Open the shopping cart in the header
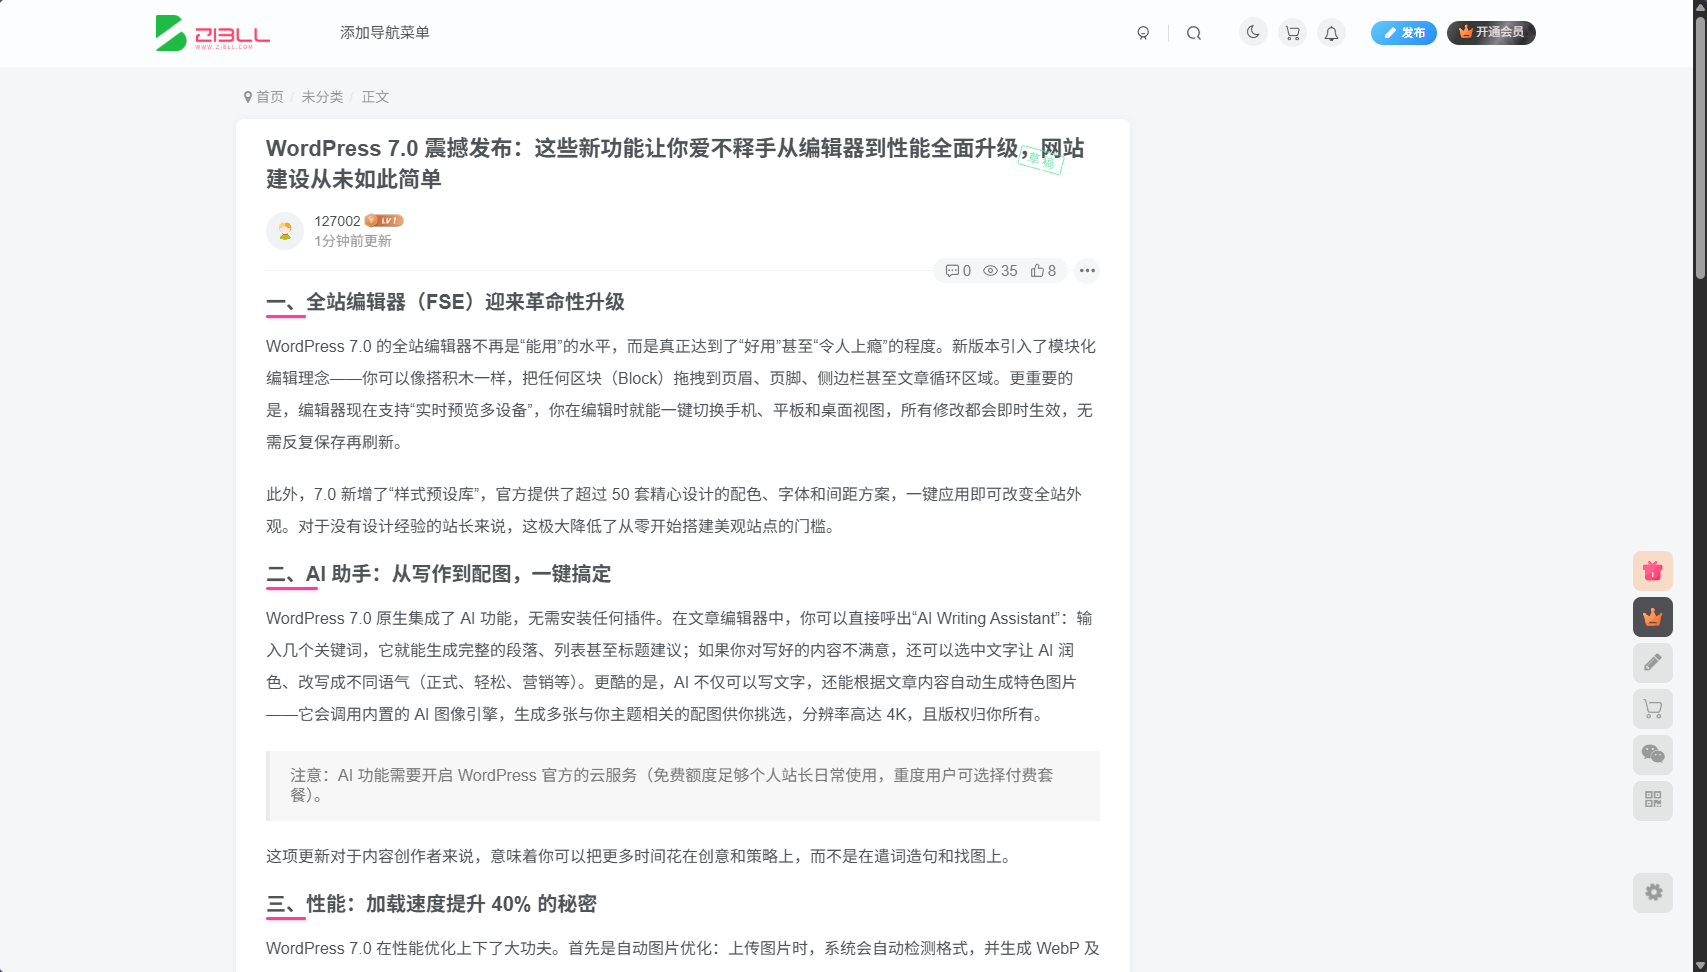This screenshot has height=972, width=1707. tap(1292, 33)
